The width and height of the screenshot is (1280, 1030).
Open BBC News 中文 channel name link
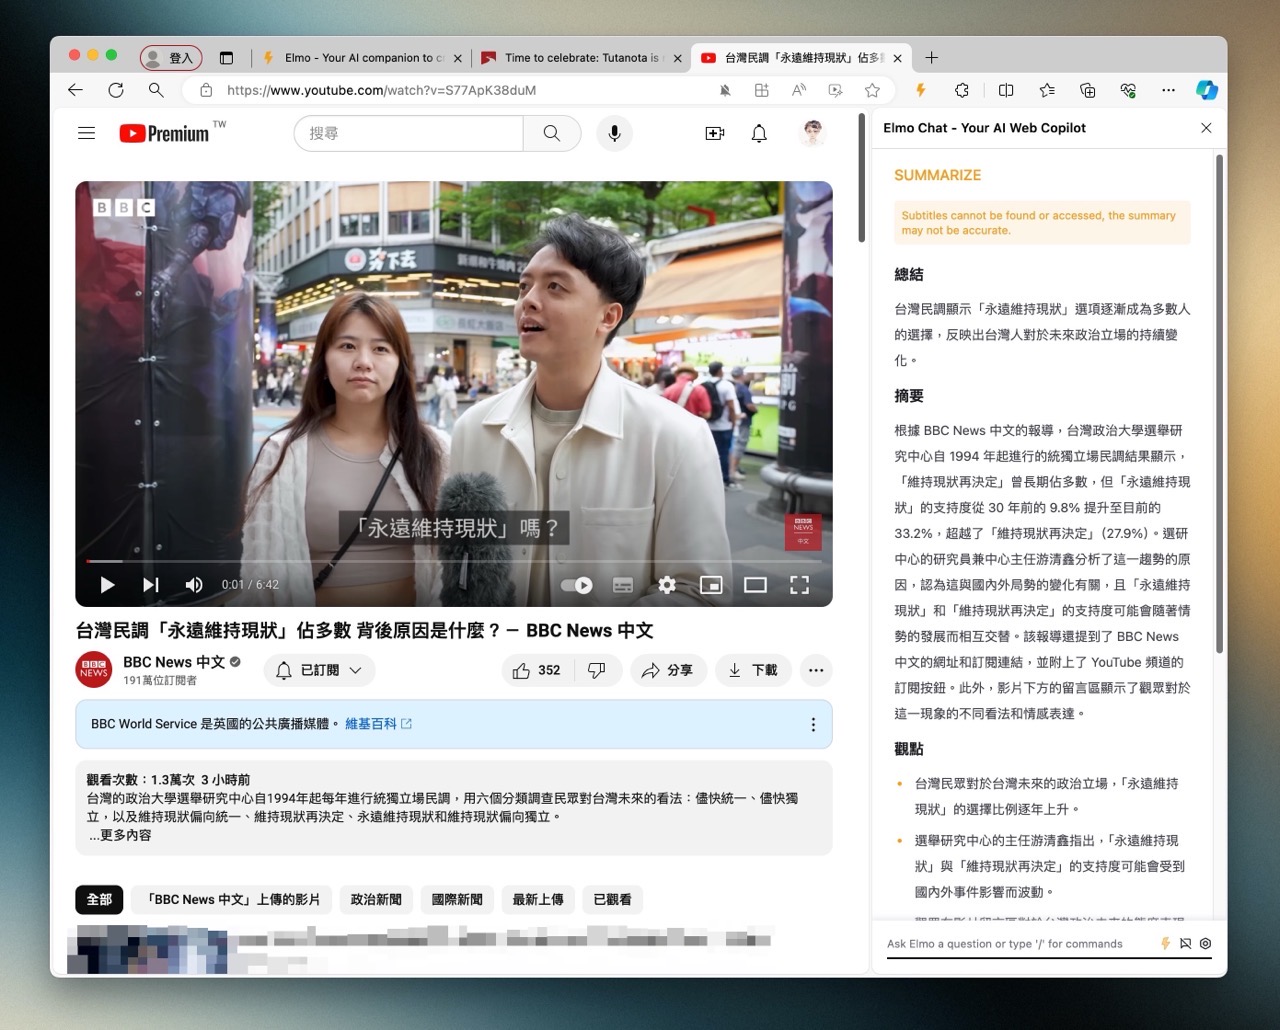click(x=174, y=662)
